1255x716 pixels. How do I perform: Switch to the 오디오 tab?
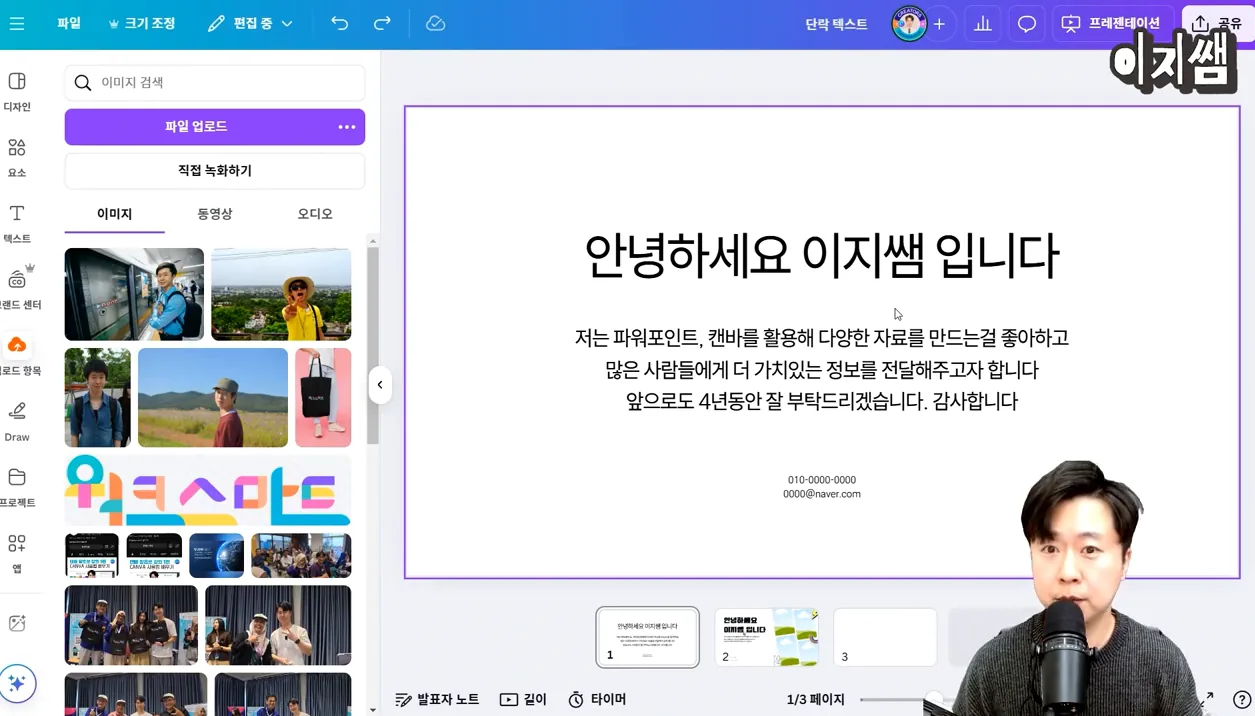(315, 214)
